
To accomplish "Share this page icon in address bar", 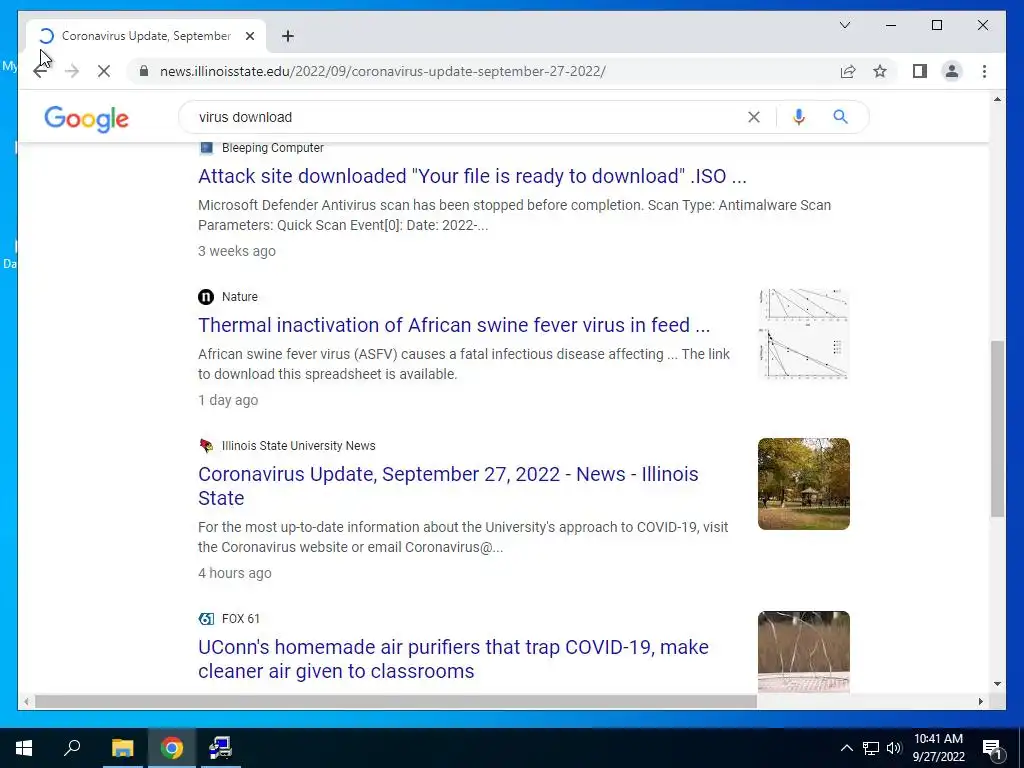I will 848,71.
